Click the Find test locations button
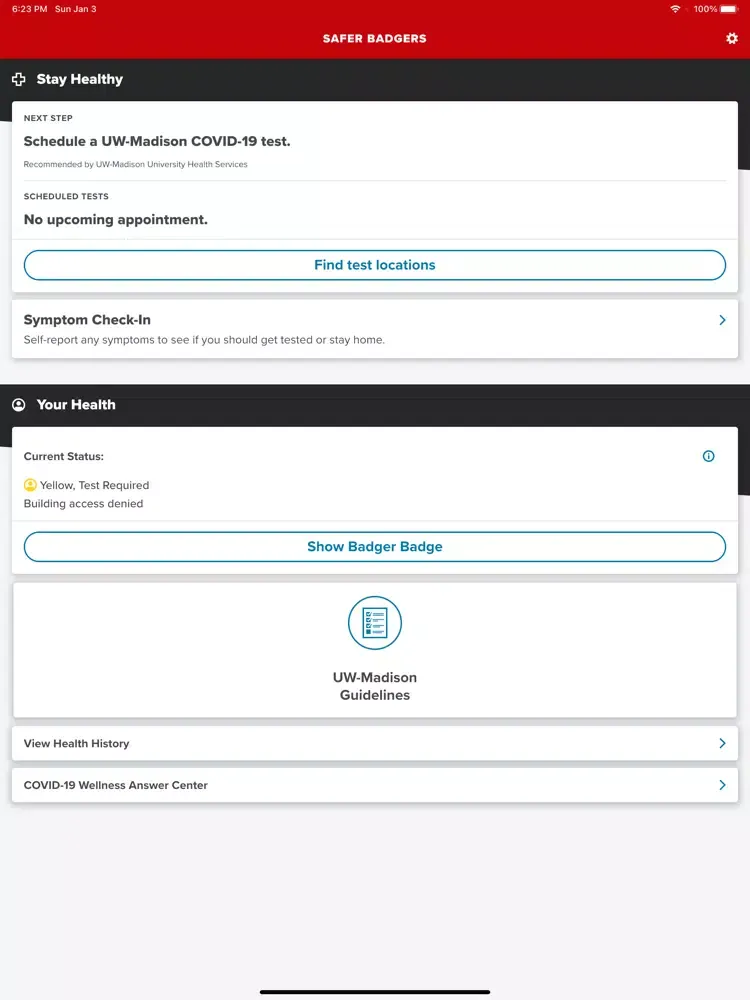Viewport: 750px width, 1000px height. (375, 265)
